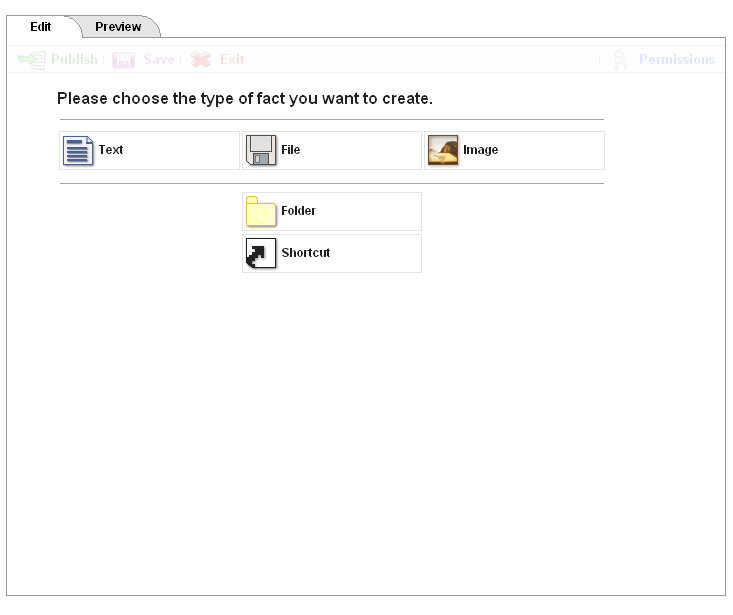Create a Folder via its label
Viewport: 733px width, 615px height.
[x=298, y=212]
